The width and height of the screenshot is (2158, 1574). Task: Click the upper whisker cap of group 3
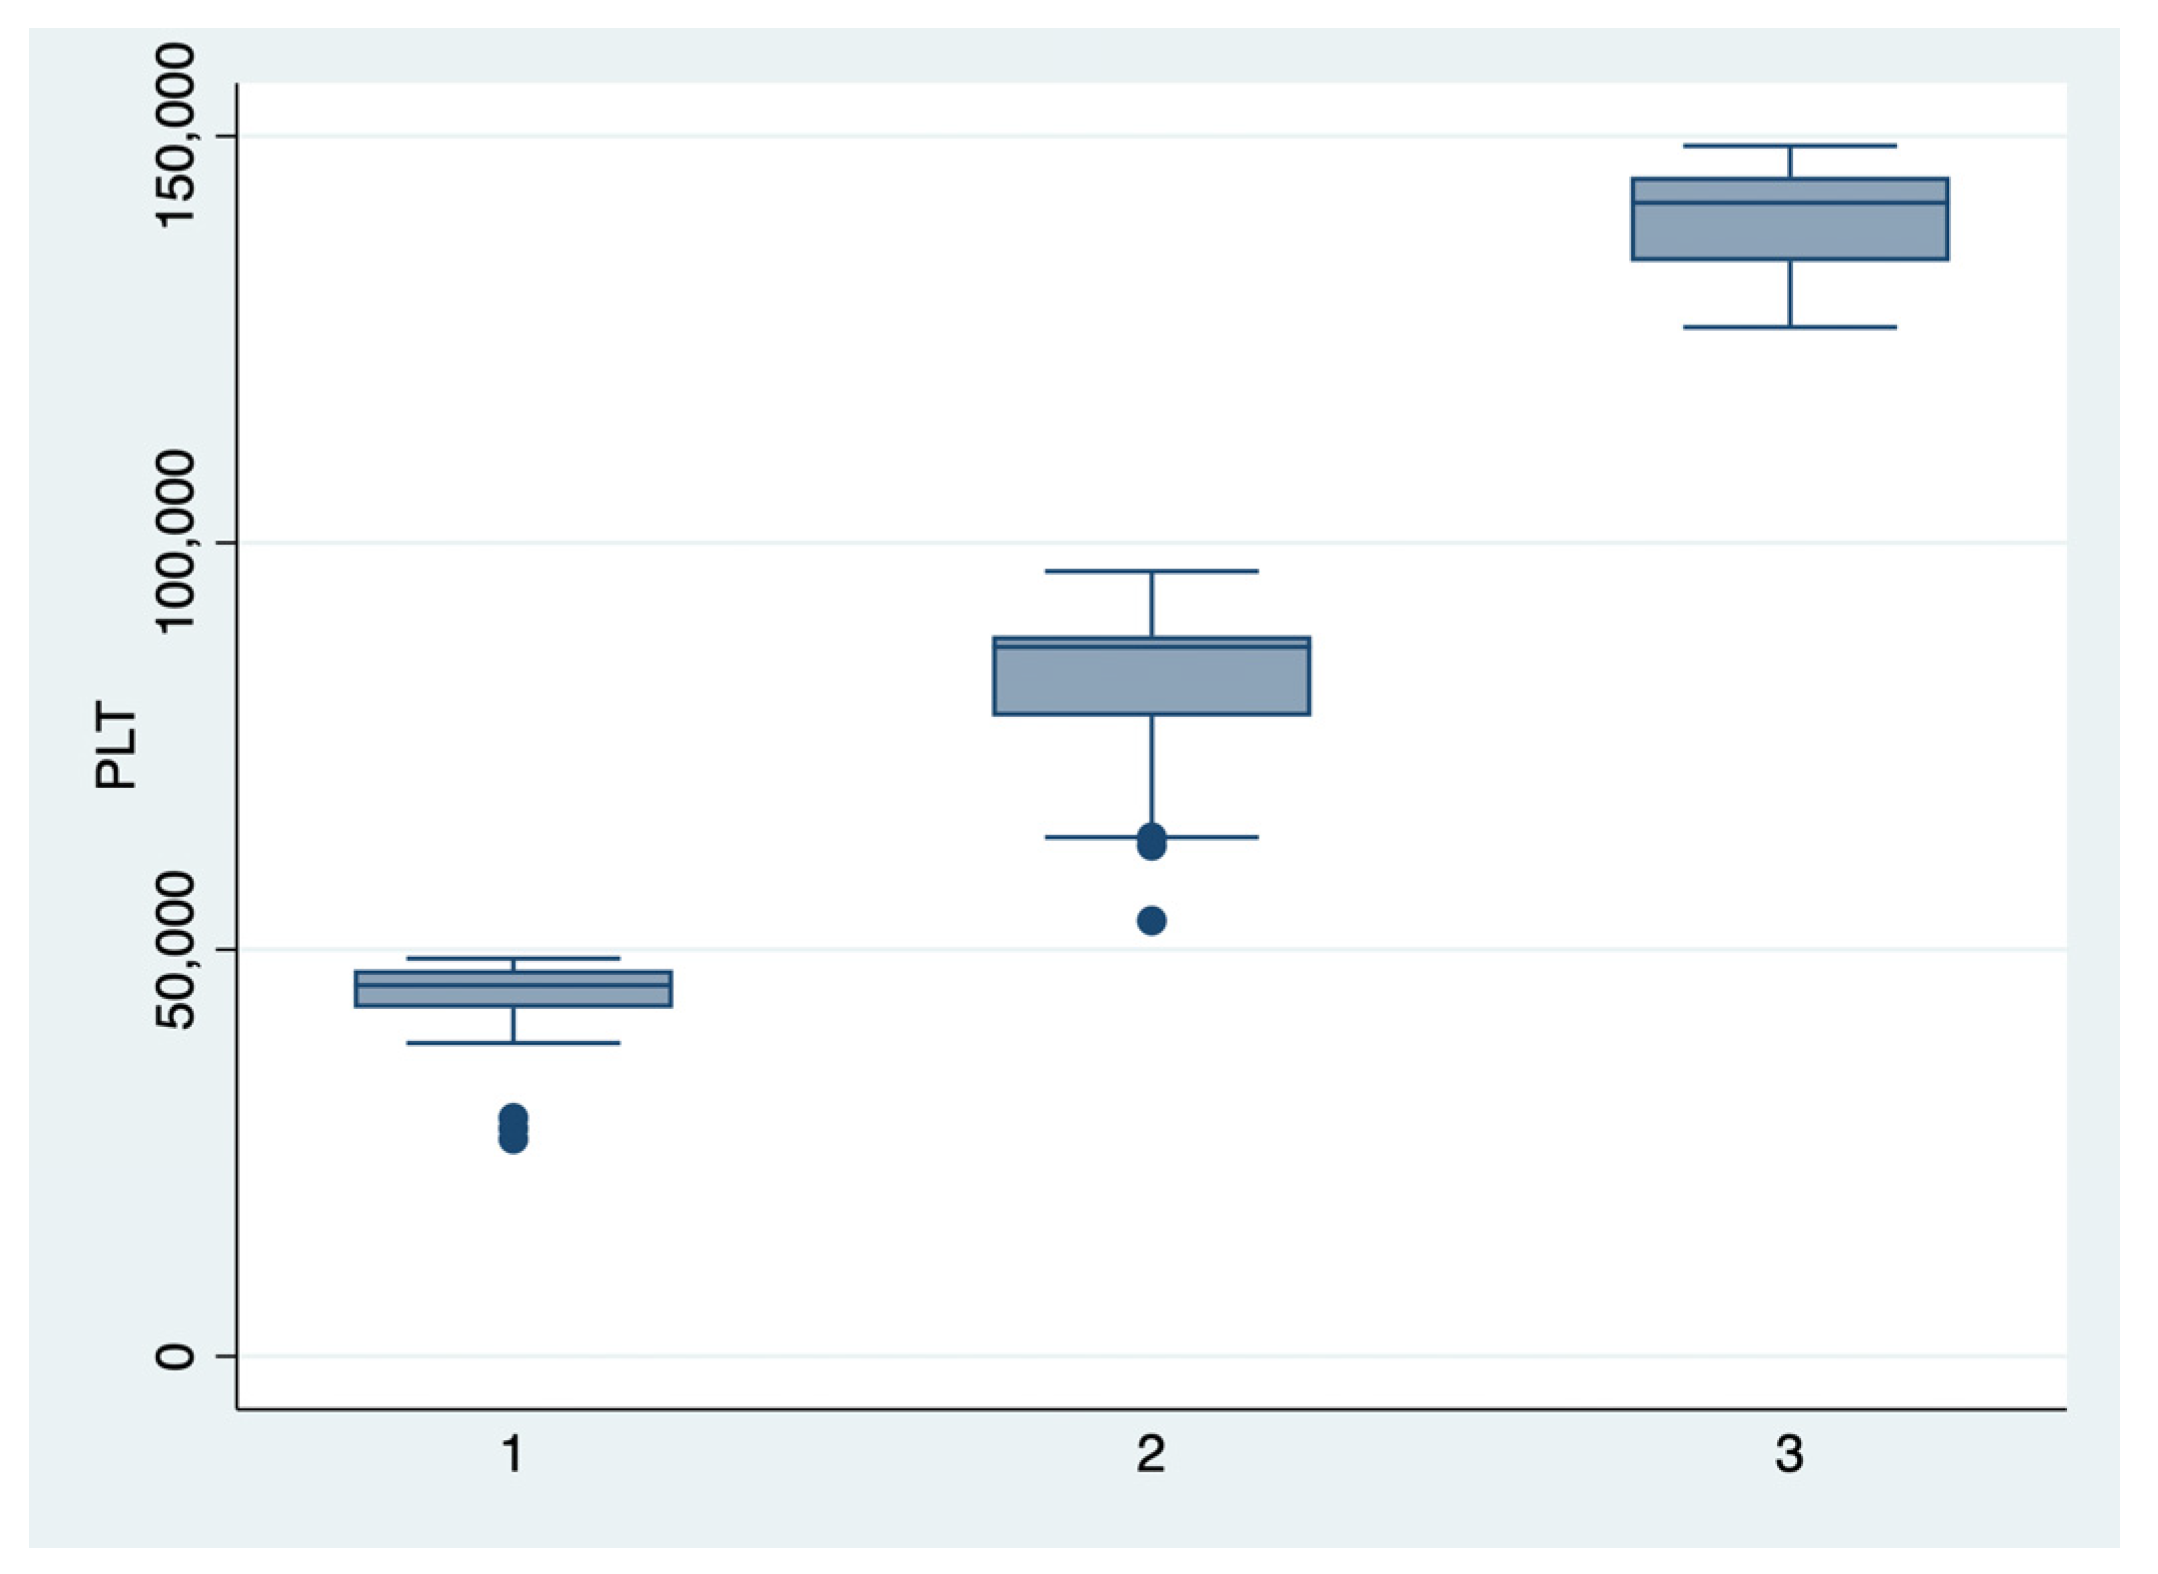pyautogui.click(x=1789, y=146)
